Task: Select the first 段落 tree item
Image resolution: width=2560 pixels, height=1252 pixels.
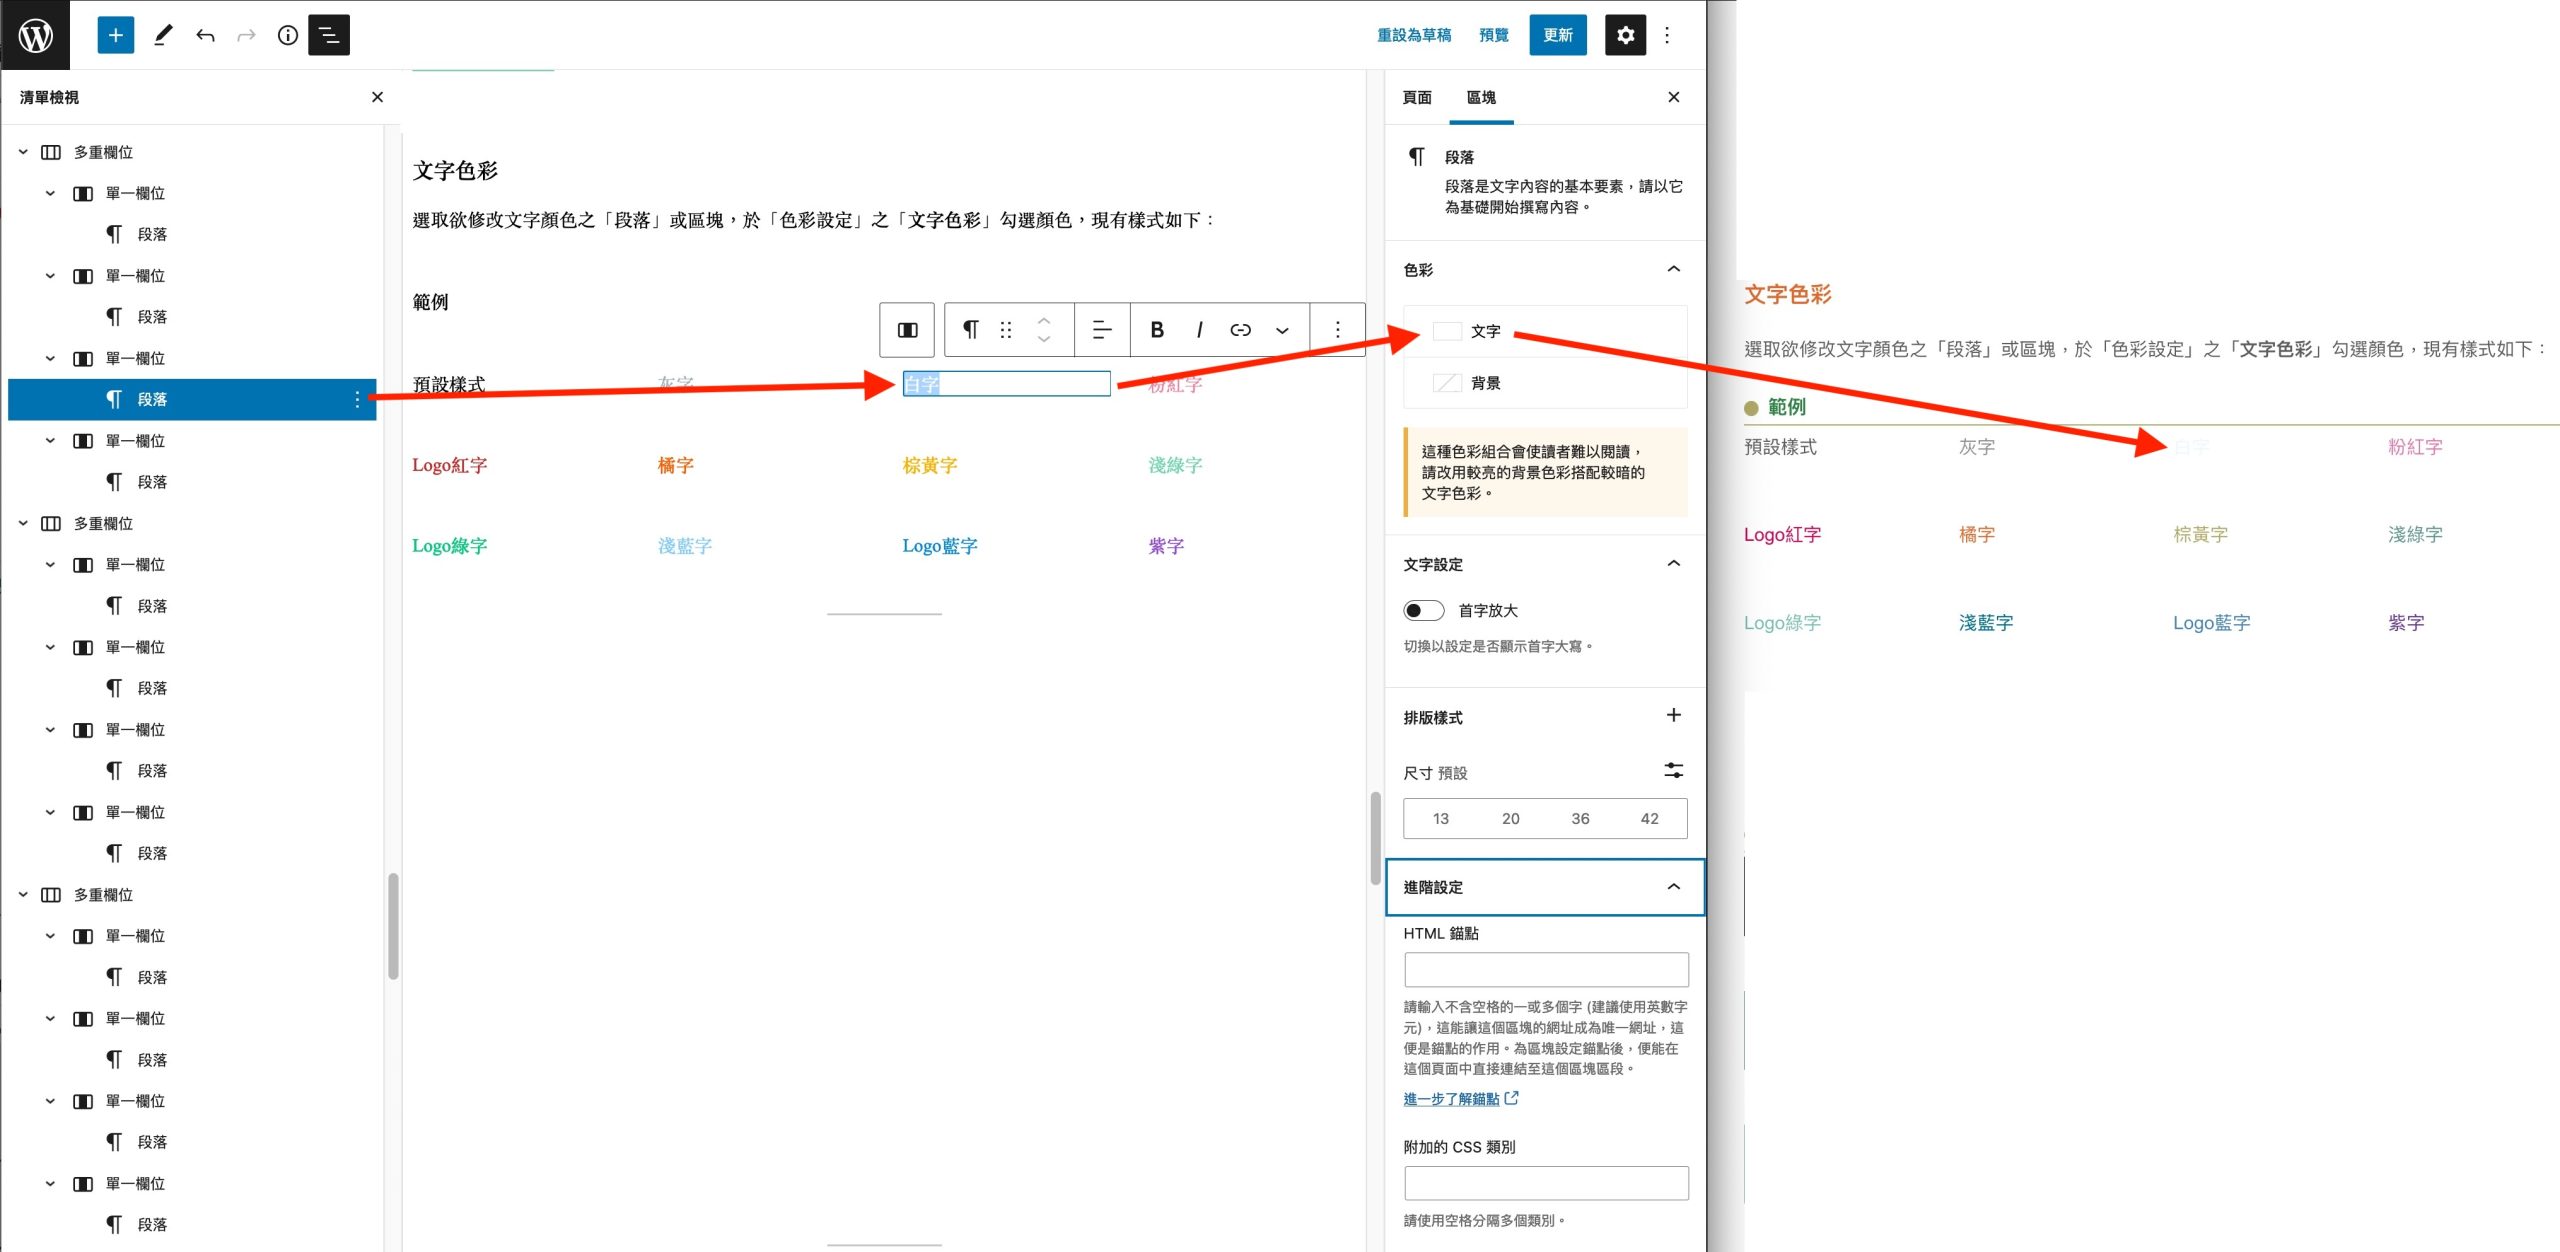Action: coord(152,234)
